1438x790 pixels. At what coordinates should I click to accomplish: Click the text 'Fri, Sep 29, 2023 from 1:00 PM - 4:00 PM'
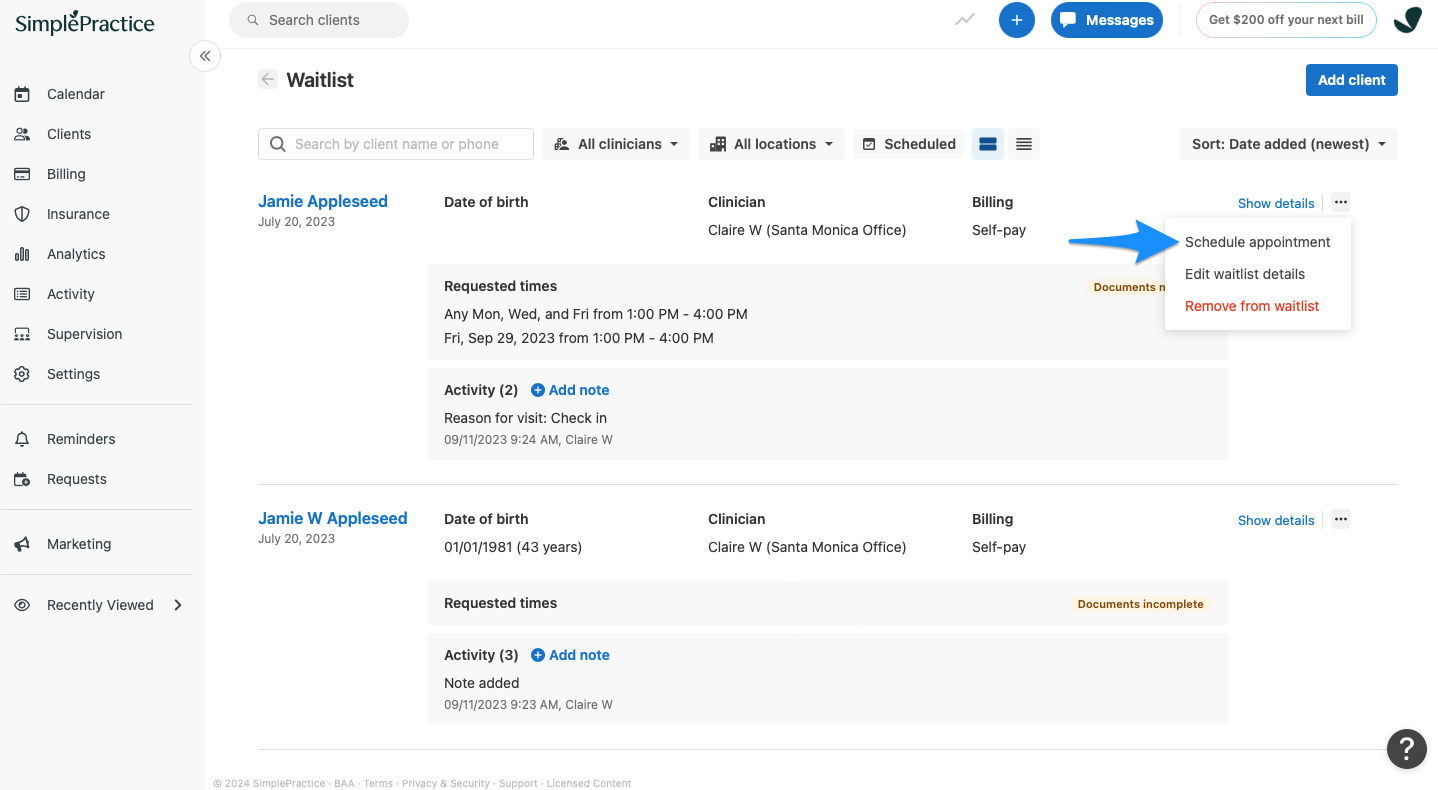(579, 338)
